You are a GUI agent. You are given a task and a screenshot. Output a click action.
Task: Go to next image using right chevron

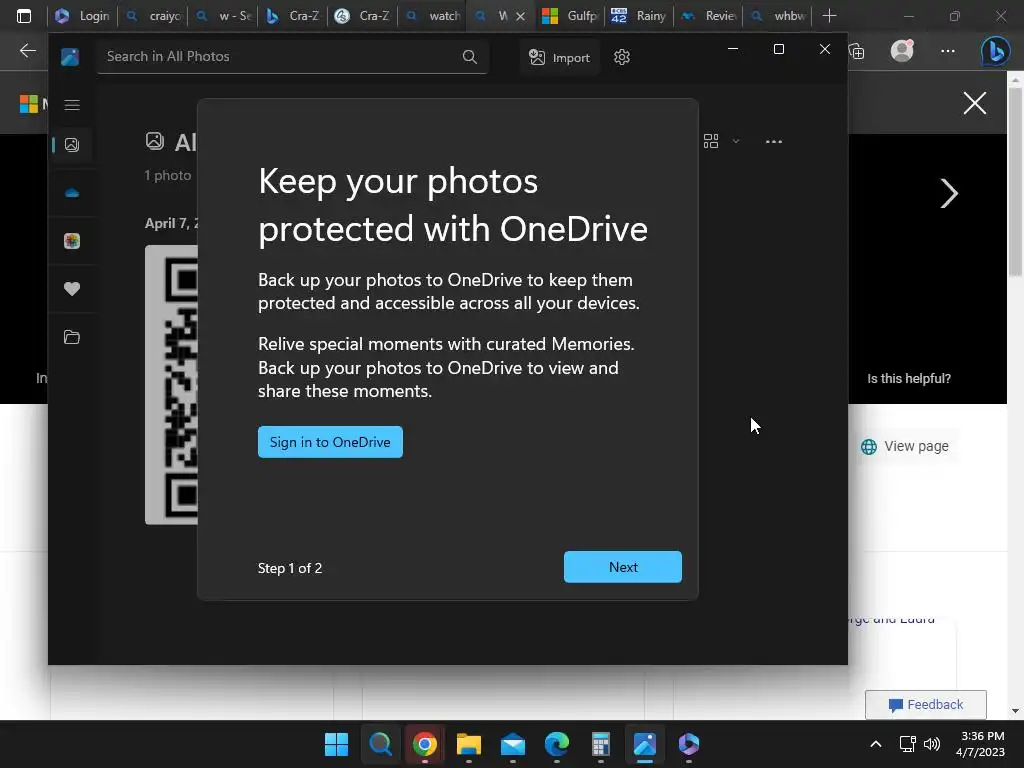[x=949, y=193]
